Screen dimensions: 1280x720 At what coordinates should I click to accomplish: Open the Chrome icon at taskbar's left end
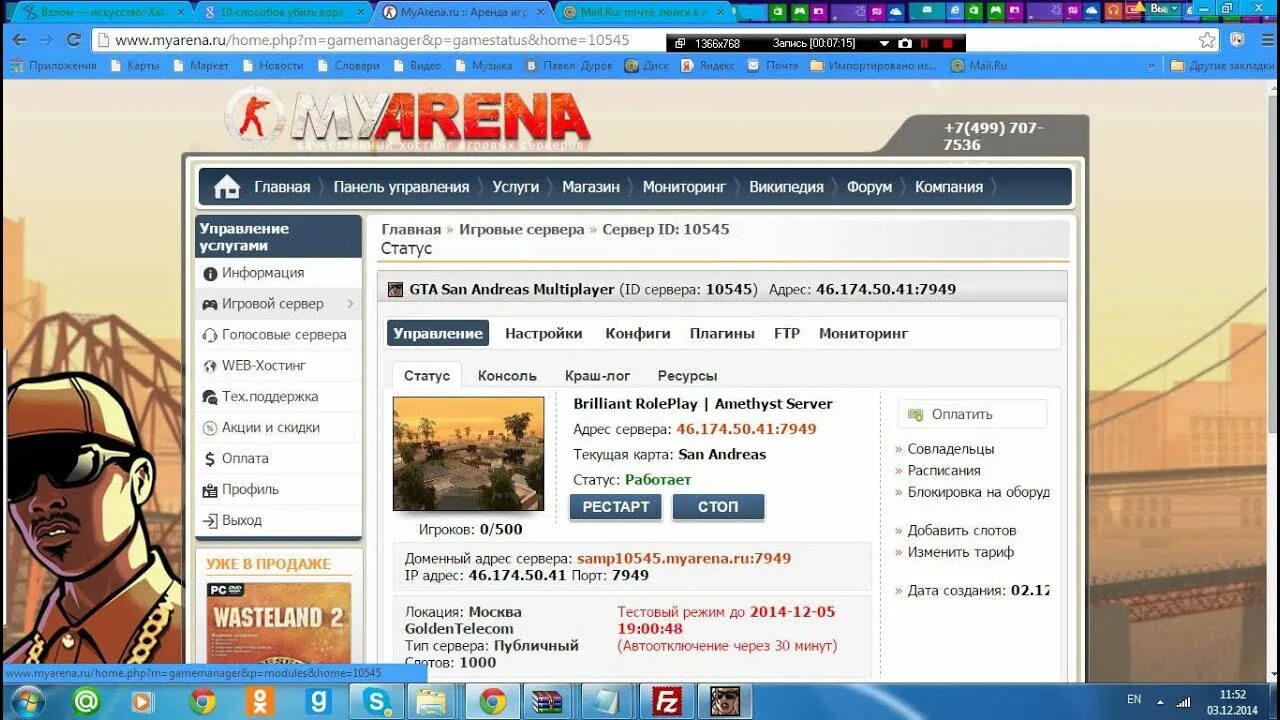(x=203, y=702)
